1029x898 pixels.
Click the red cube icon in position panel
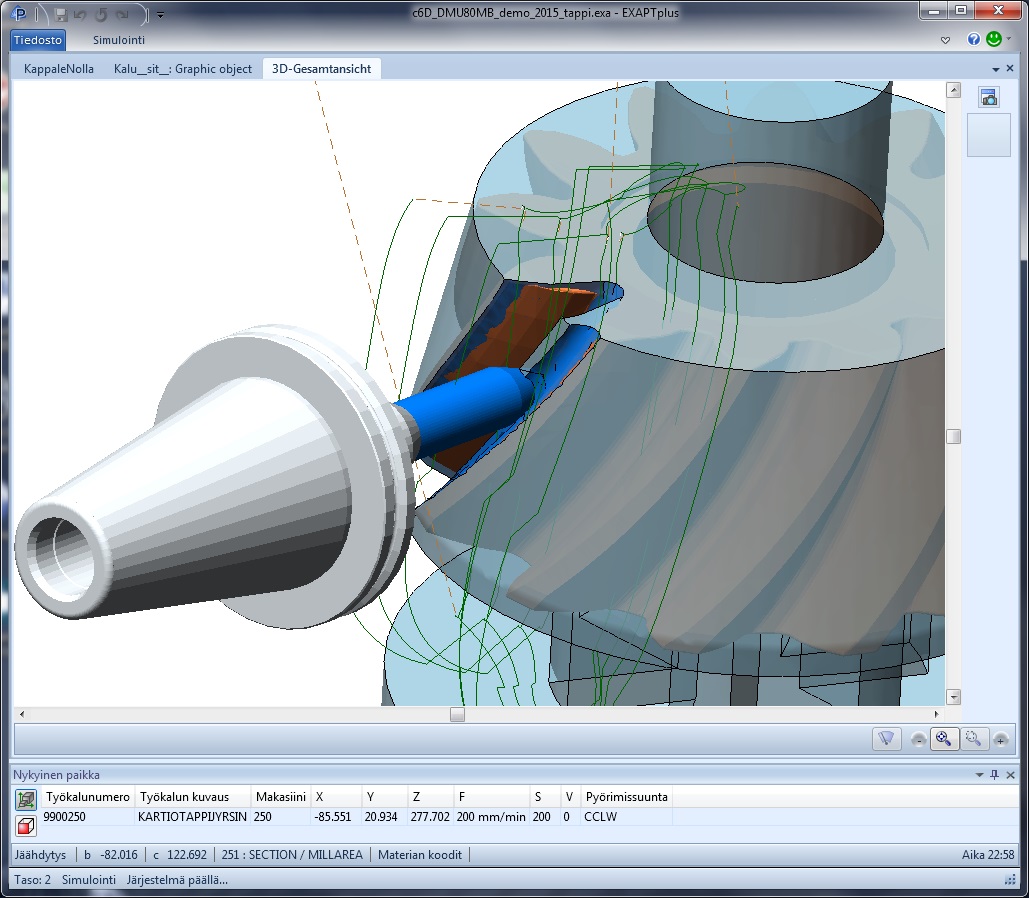tap(26, 823)
